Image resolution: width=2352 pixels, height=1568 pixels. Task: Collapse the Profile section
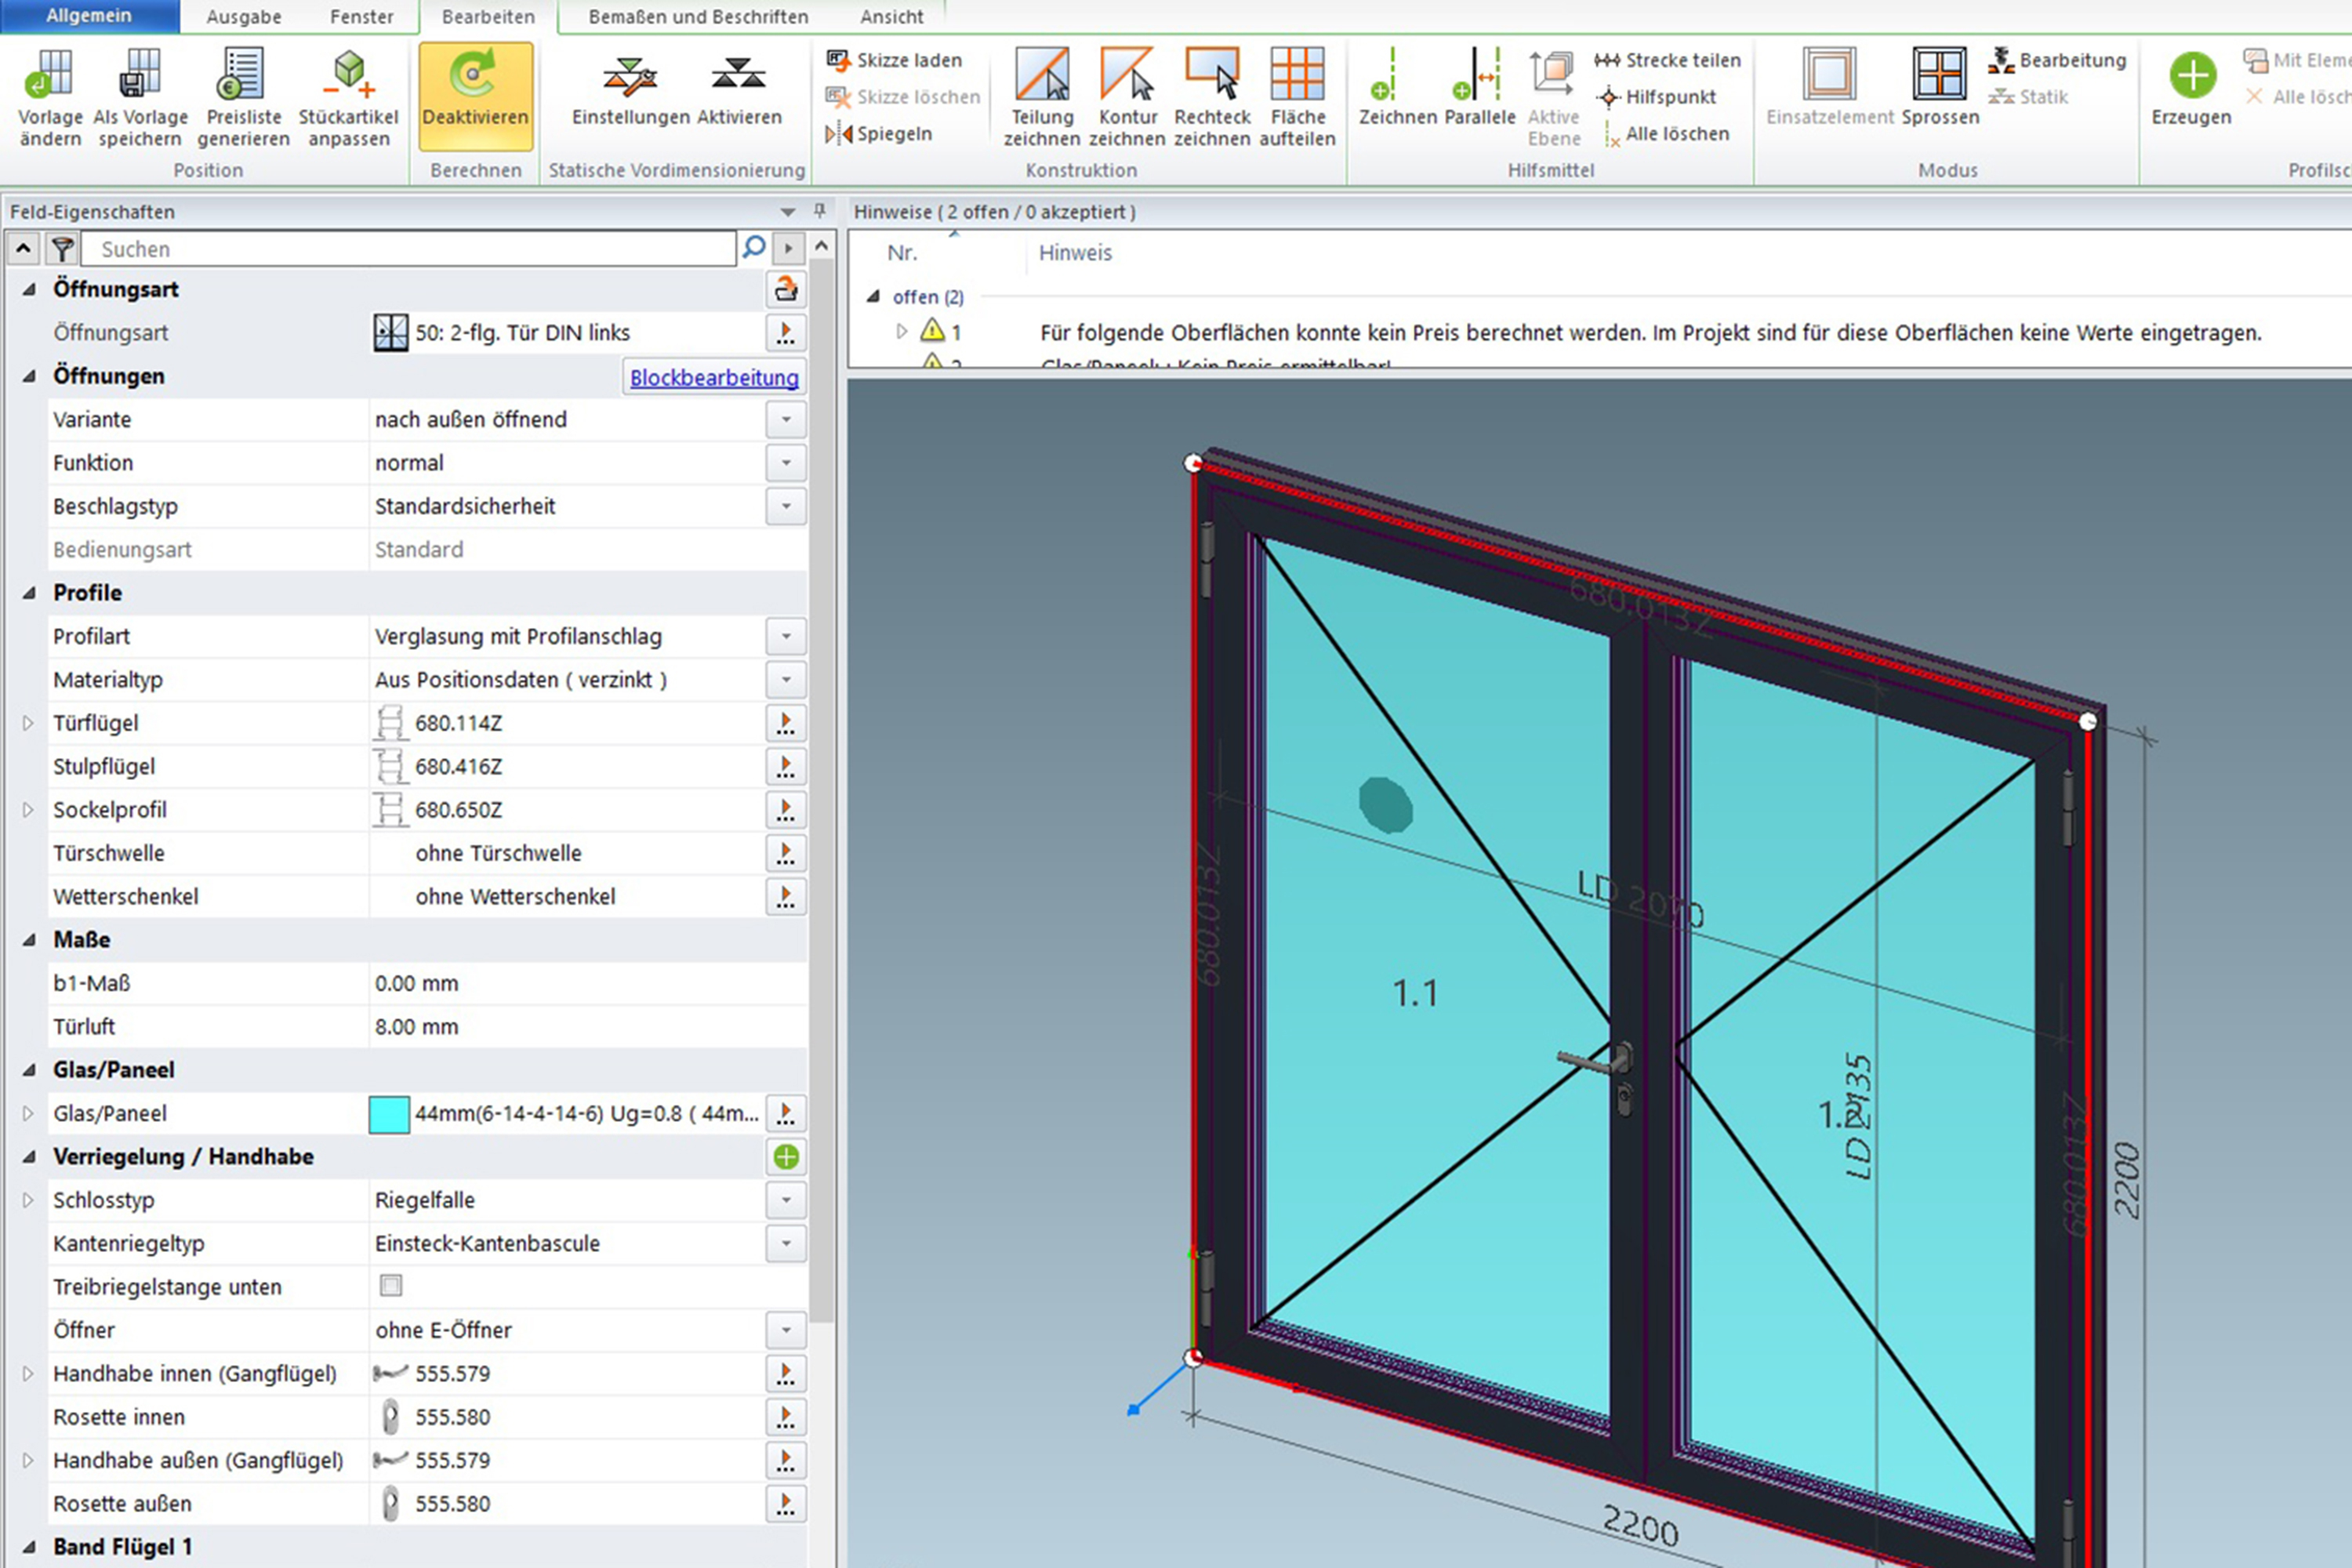29,593
